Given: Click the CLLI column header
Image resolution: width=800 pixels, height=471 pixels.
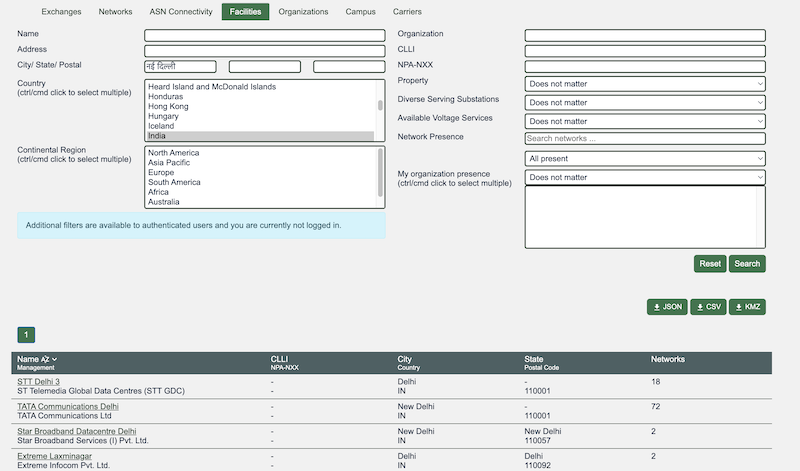Looking at the screenshot, I should coord(279,359).
